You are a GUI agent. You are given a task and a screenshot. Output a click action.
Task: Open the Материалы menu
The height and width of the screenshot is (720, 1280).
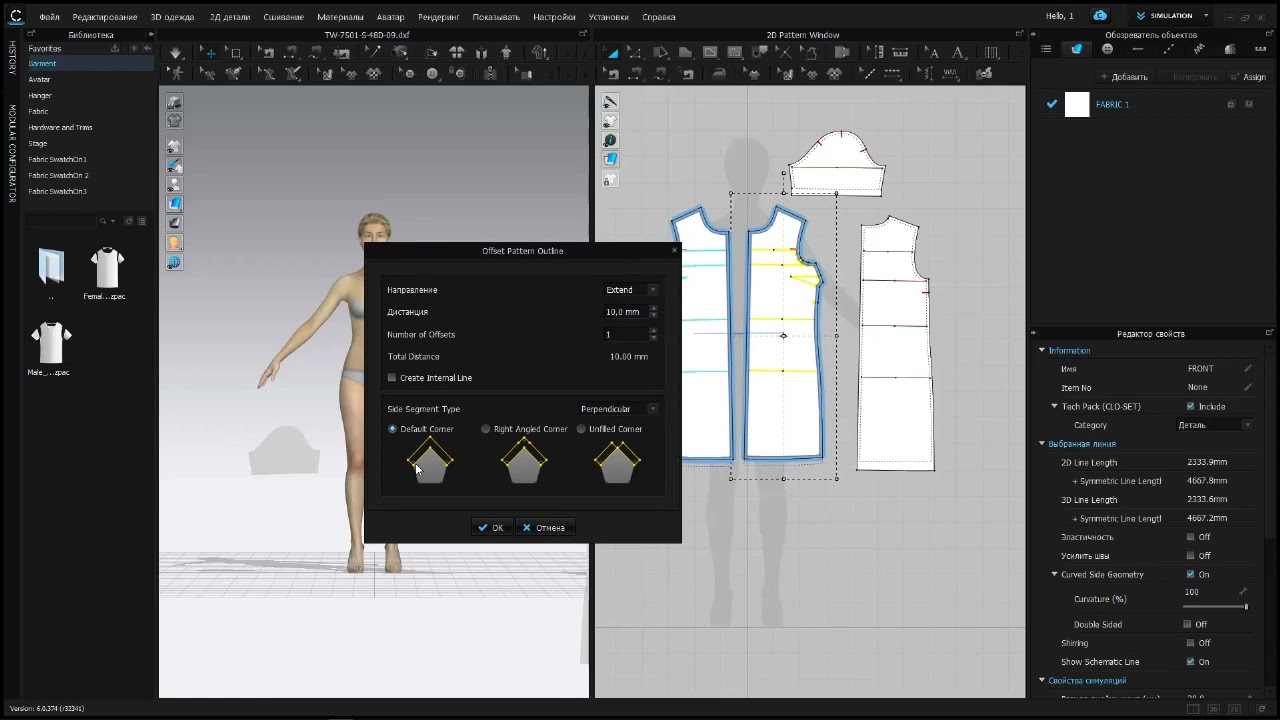(340, 17)
